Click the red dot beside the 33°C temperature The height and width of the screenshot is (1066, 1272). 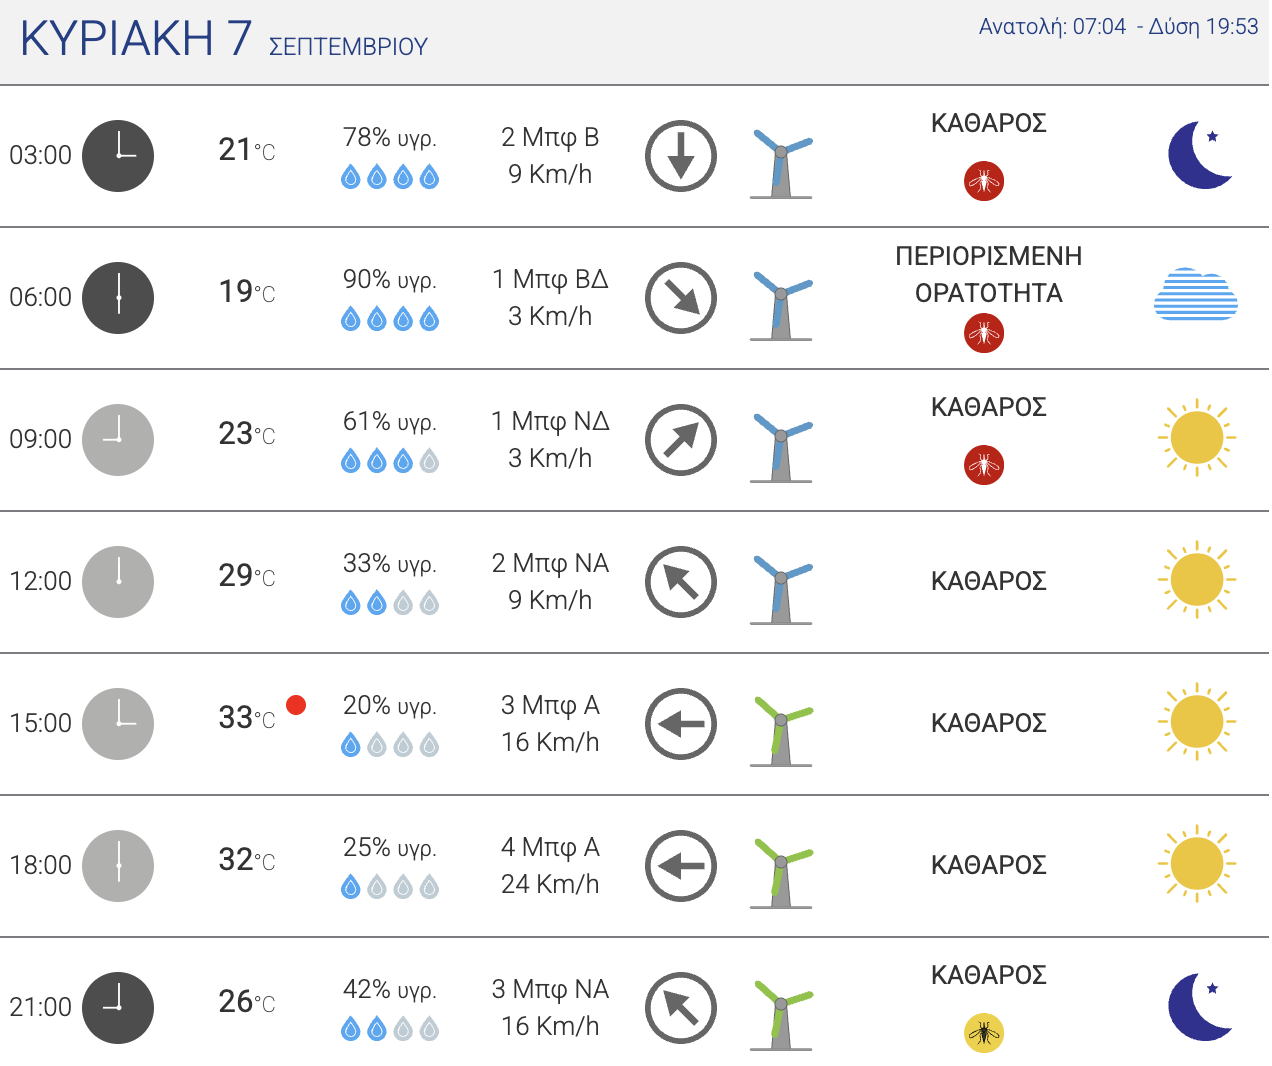[x=296, y=705]
